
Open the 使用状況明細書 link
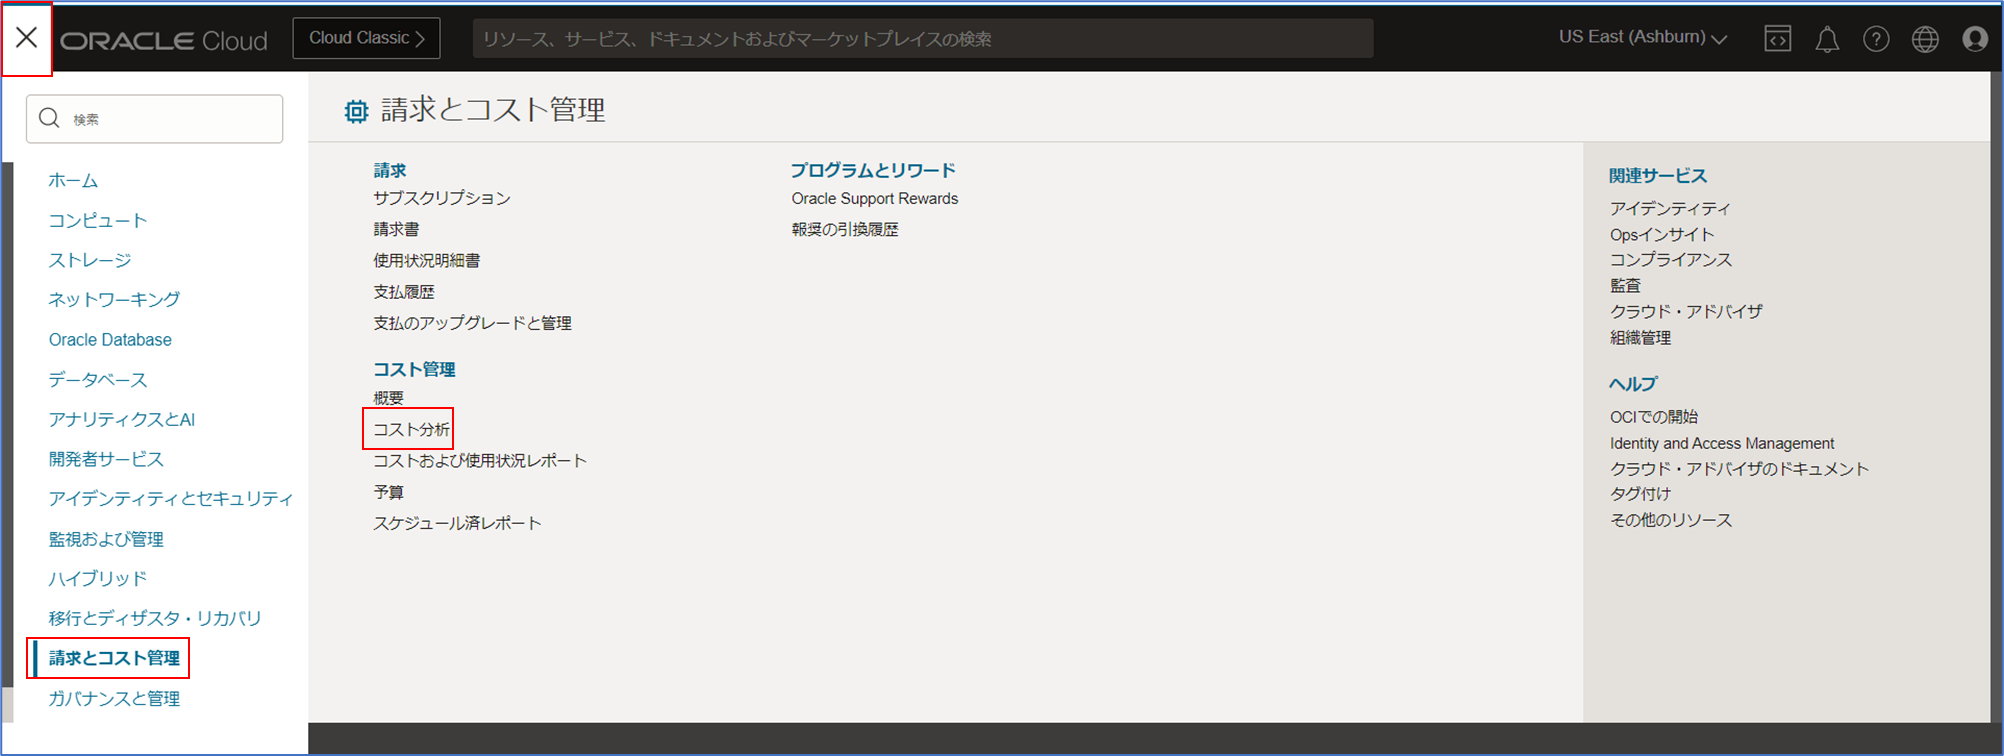tap(427, 260)
